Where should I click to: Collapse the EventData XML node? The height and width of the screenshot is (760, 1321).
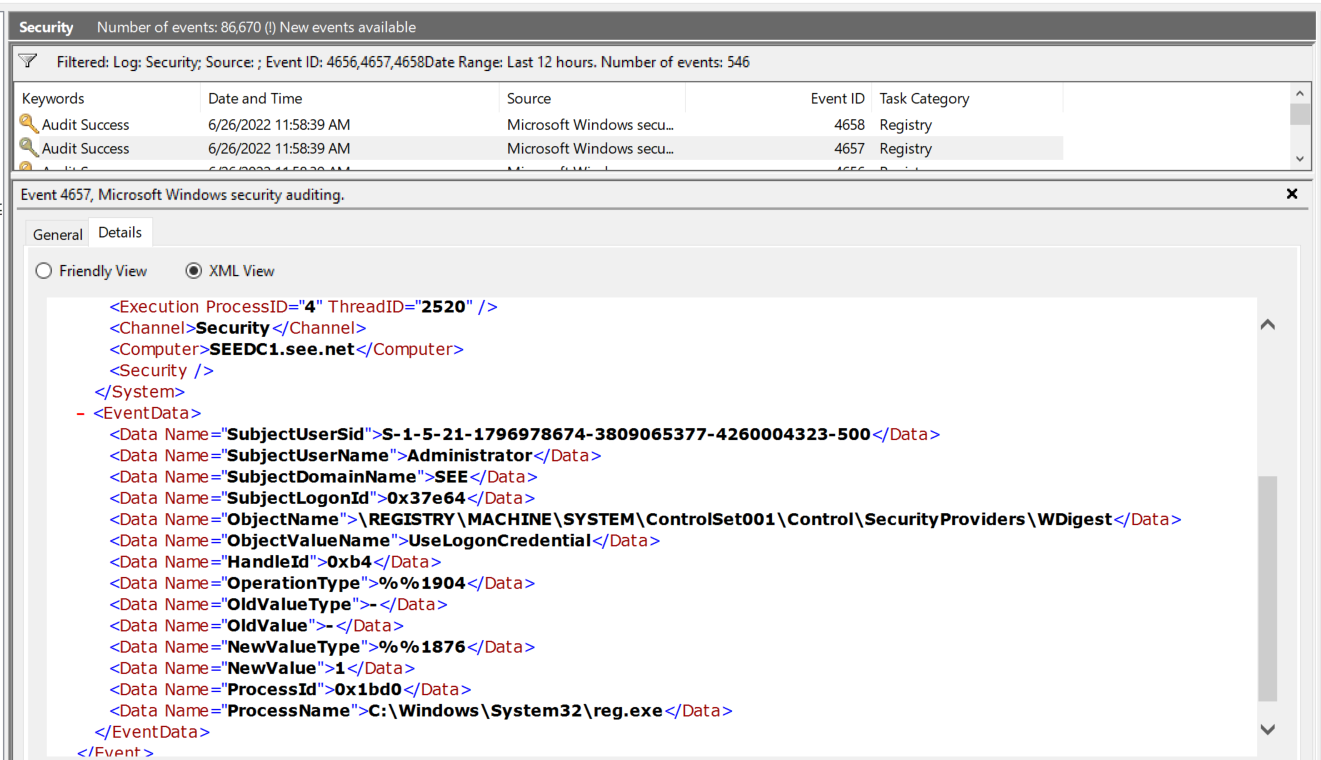81,413
